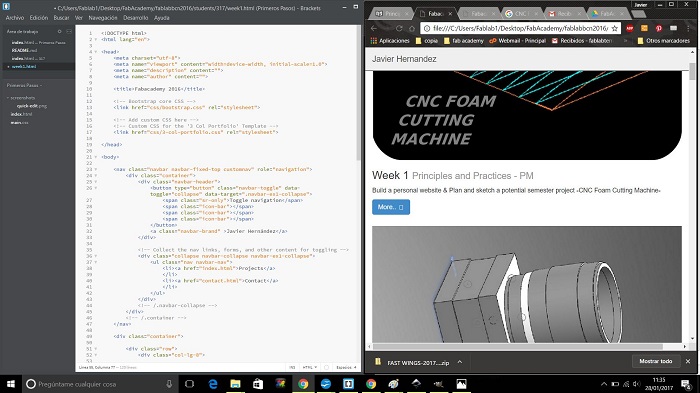This screenshot has height=393, width=700.
Task: Click the orange extension icon beside ABP
Action: coord(644,28)
